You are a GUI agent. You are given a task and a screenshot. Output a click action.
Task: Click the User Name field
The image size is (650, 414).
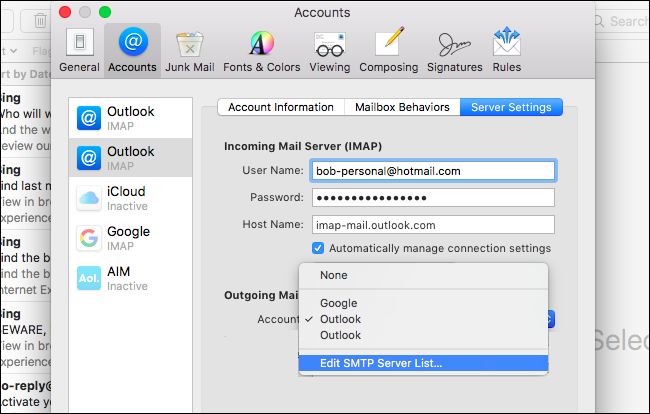click(433, 171)
